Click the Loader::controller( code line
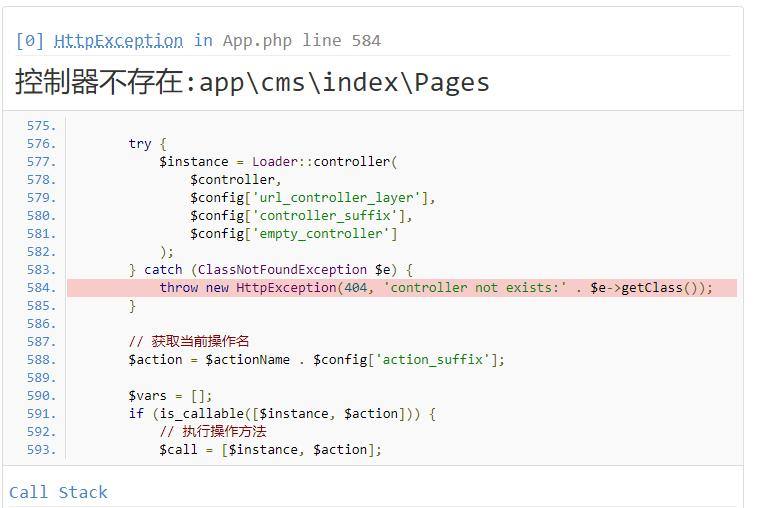Screen dimensions: 761x508 click(x=278, y=162)
